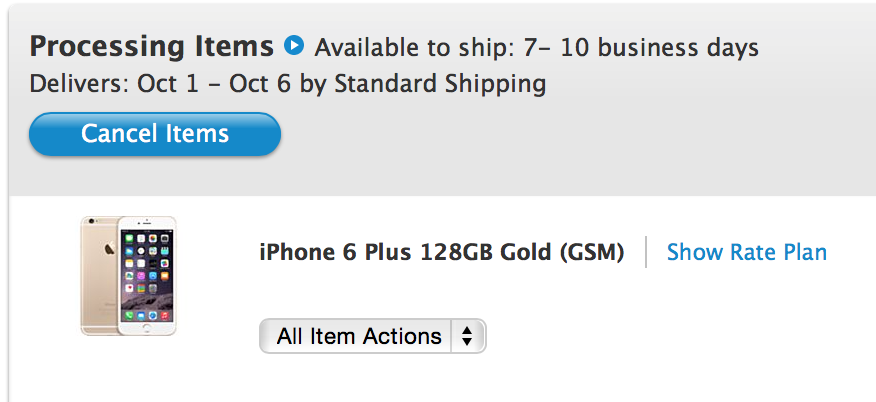
Task: Click the front-facing iPhone screen in the image
Action: tap(146, 277)
